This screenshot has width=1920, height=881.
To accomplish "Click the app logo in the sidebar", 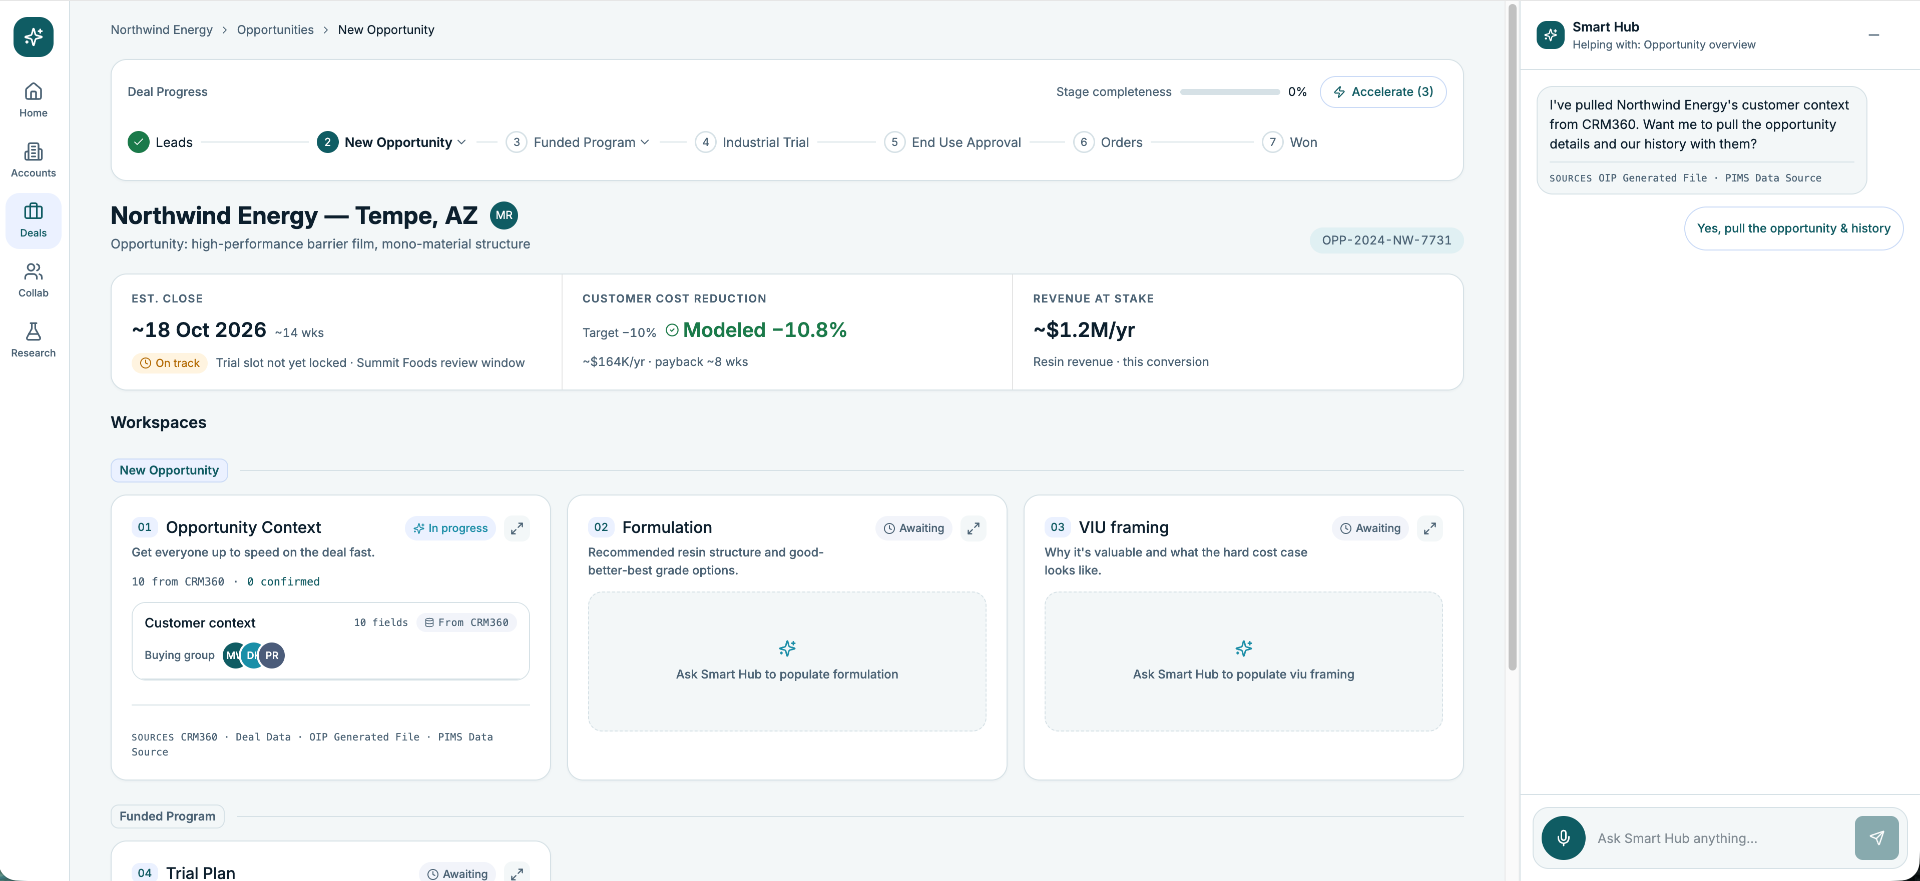I will (33, 37).
